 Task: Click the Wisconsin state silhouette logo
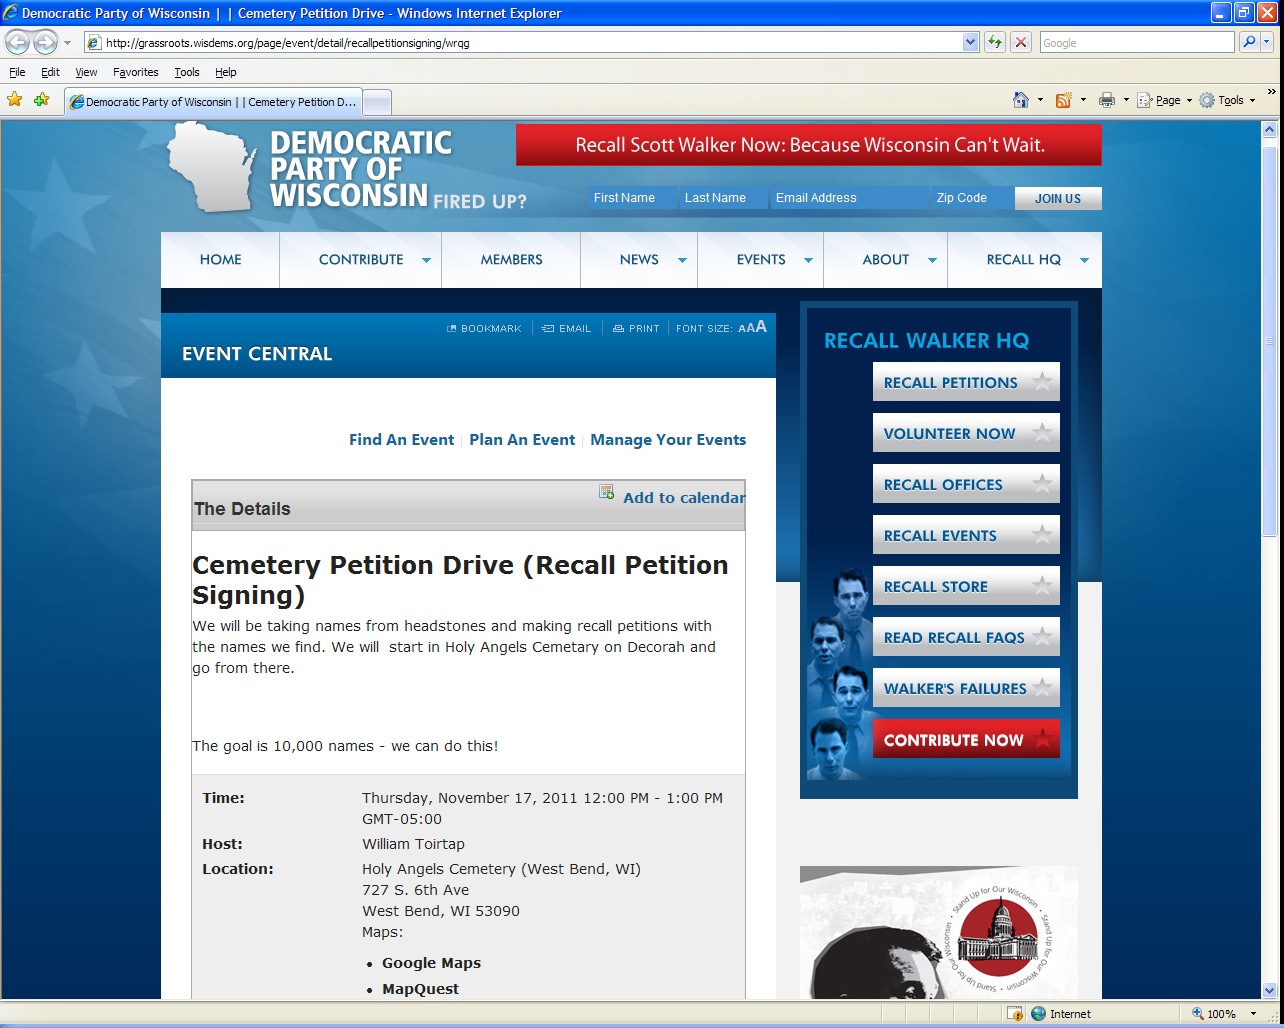tap(210, 167)
